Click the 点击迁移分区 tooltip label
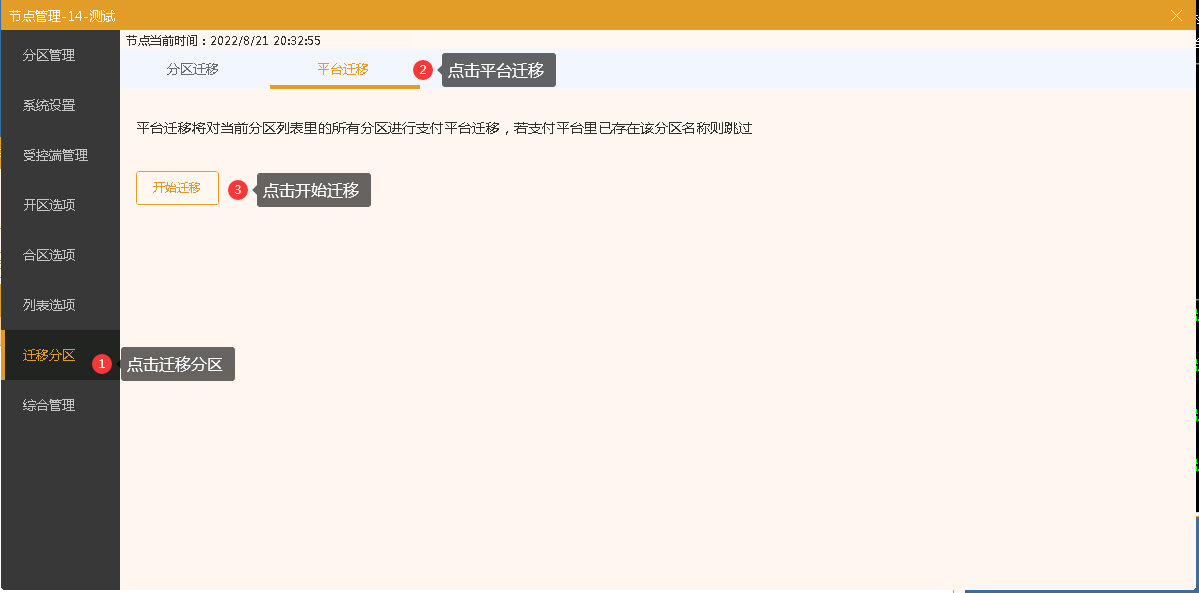Image resolution: width=1199 pixels, height=593 pixels. coord(178,364)
